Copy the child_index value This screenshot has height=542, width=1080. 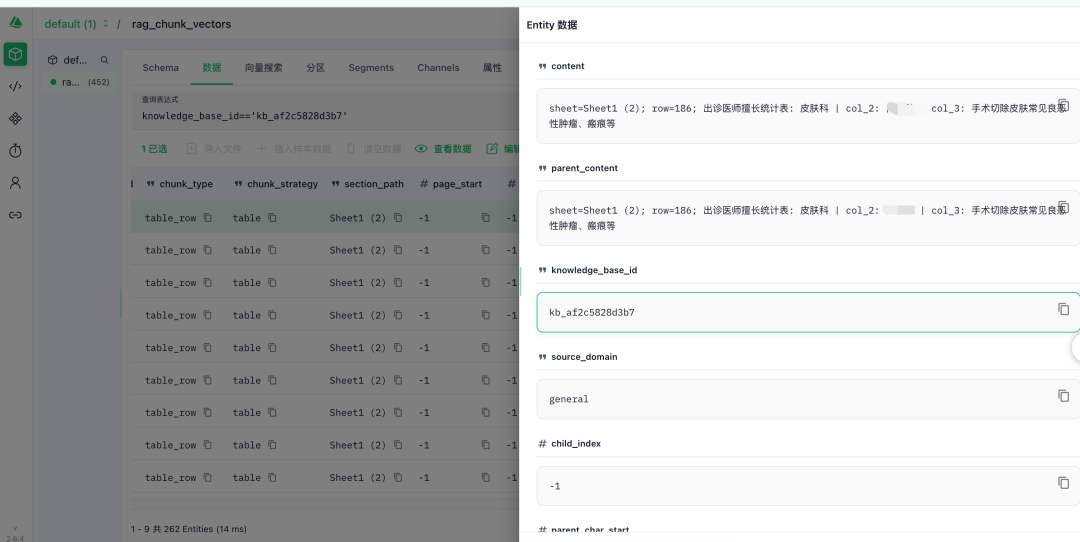(1063, 483)
